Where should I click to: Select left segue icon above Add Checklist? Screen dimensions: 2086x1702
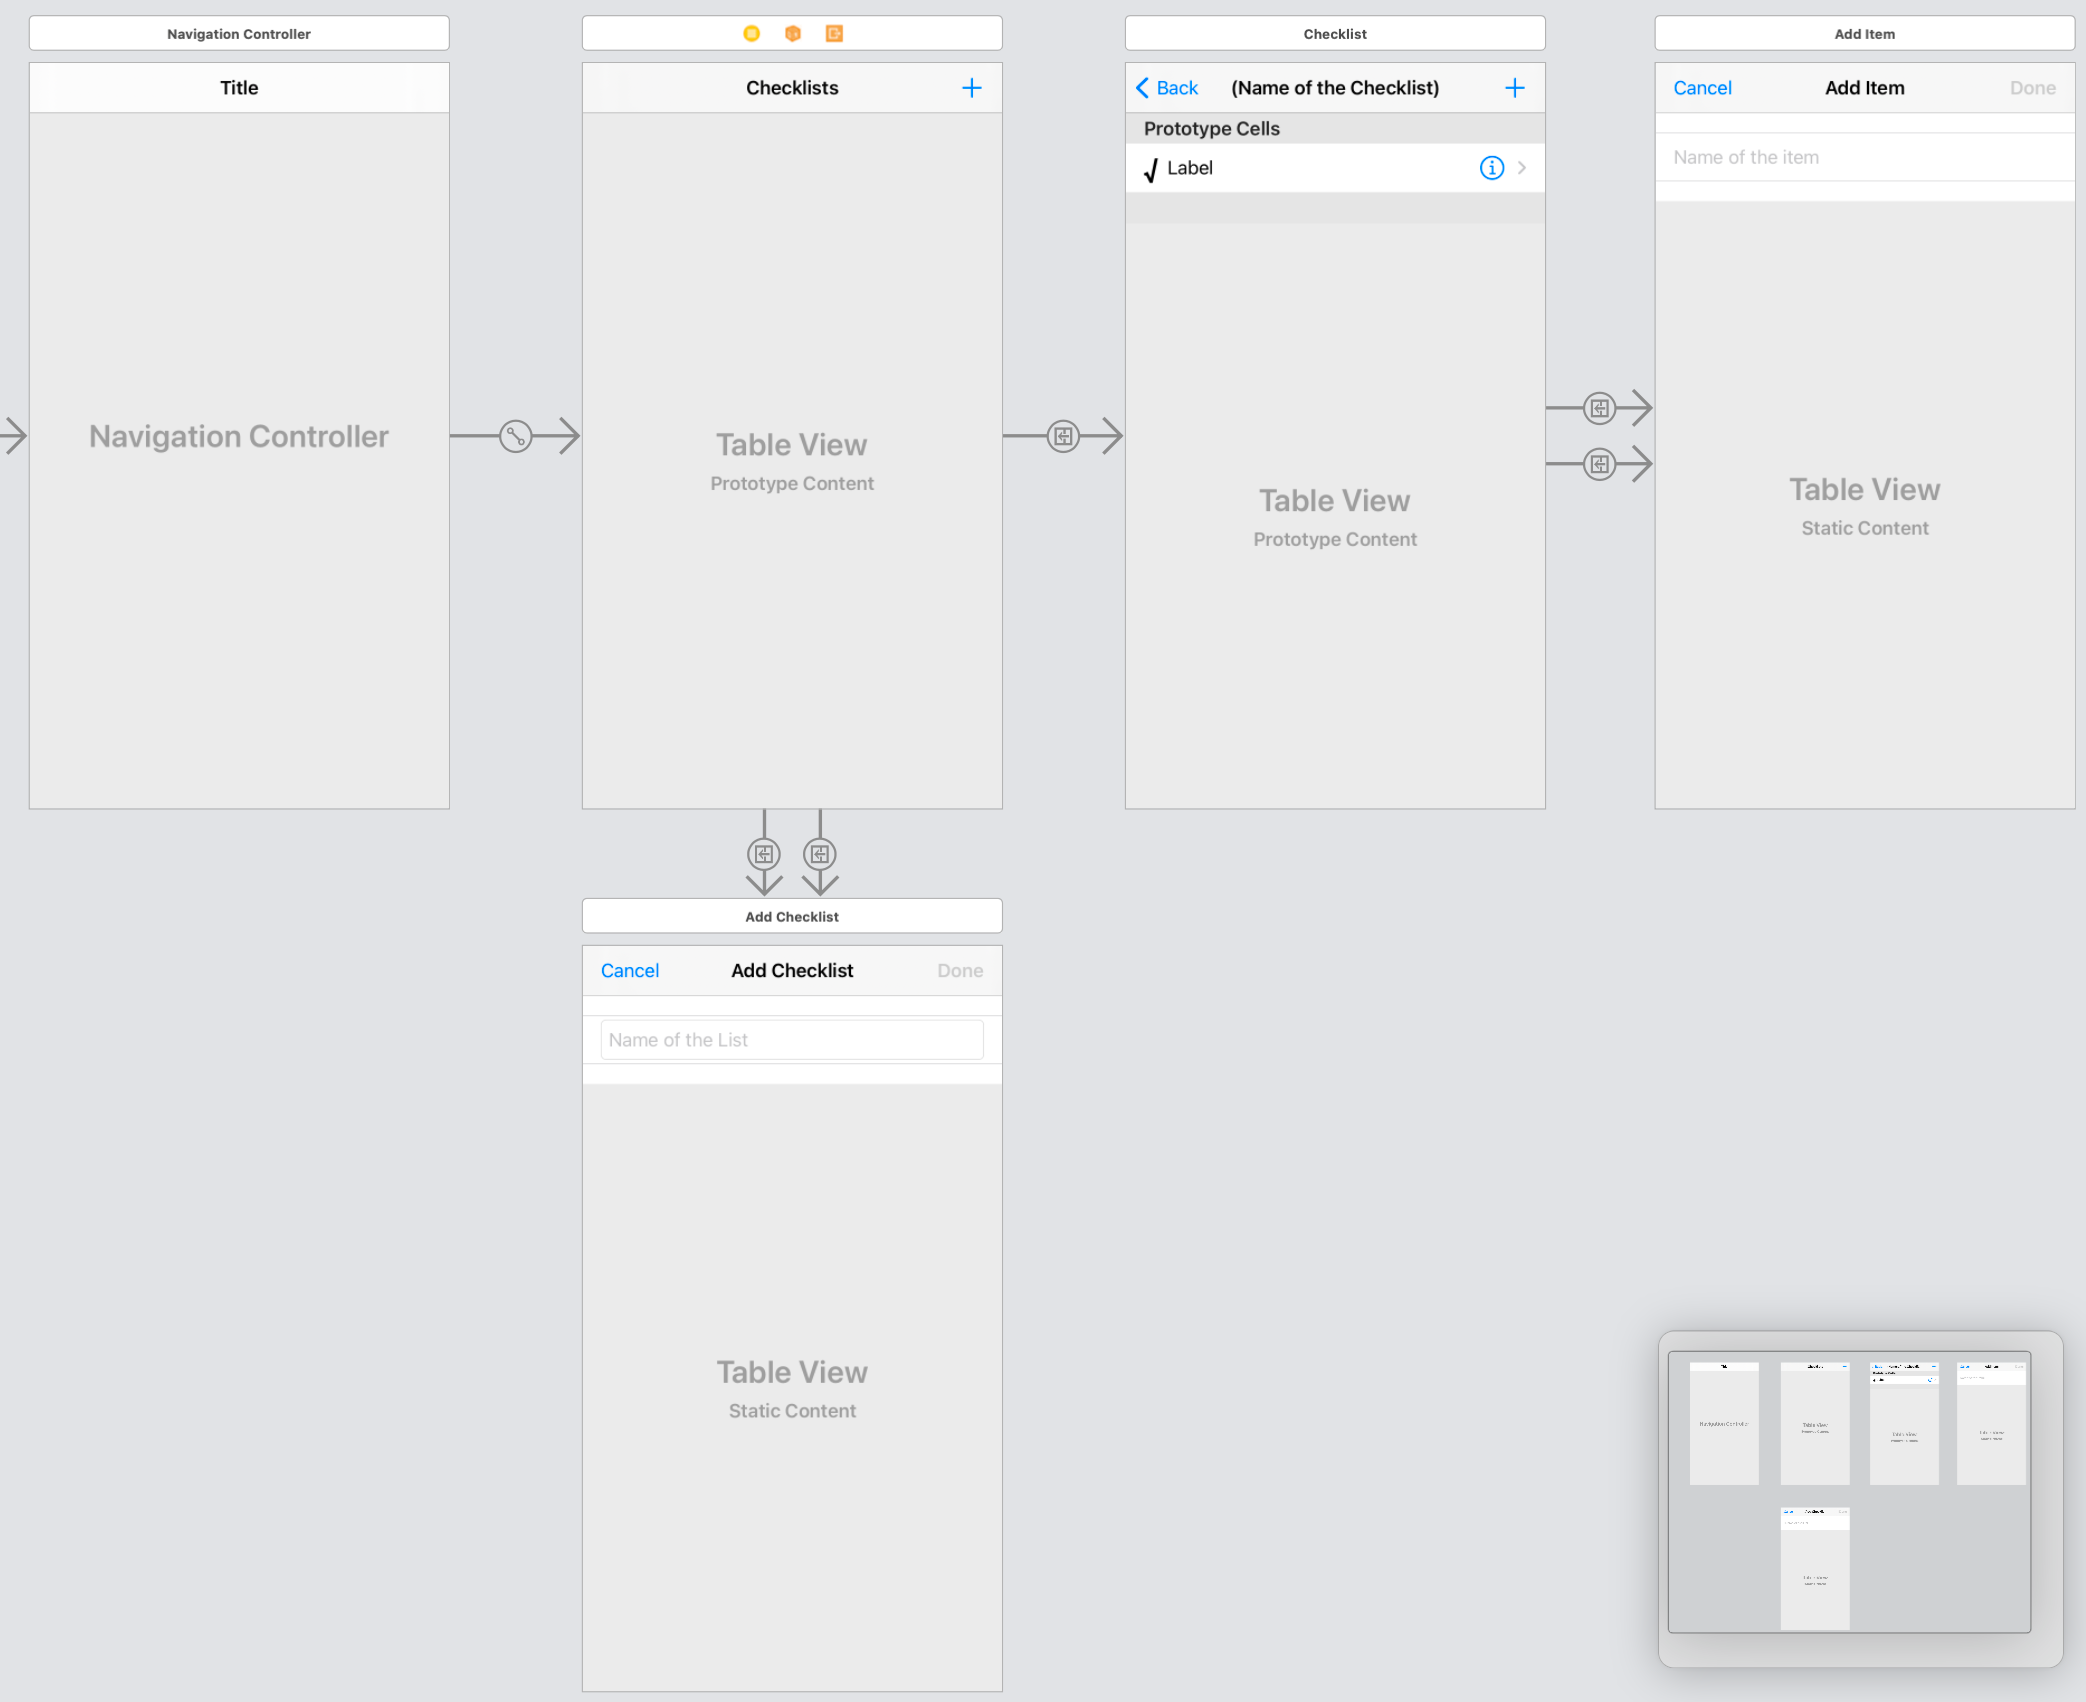764,854
